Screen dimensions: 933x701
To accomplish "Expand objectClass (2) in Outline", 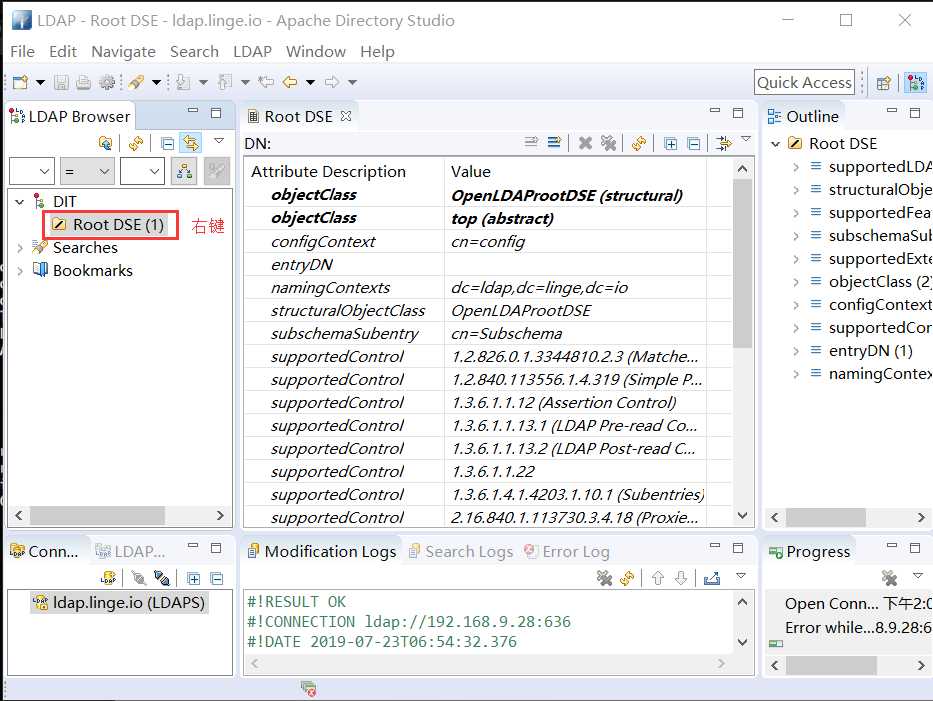I will pos(796,282).
